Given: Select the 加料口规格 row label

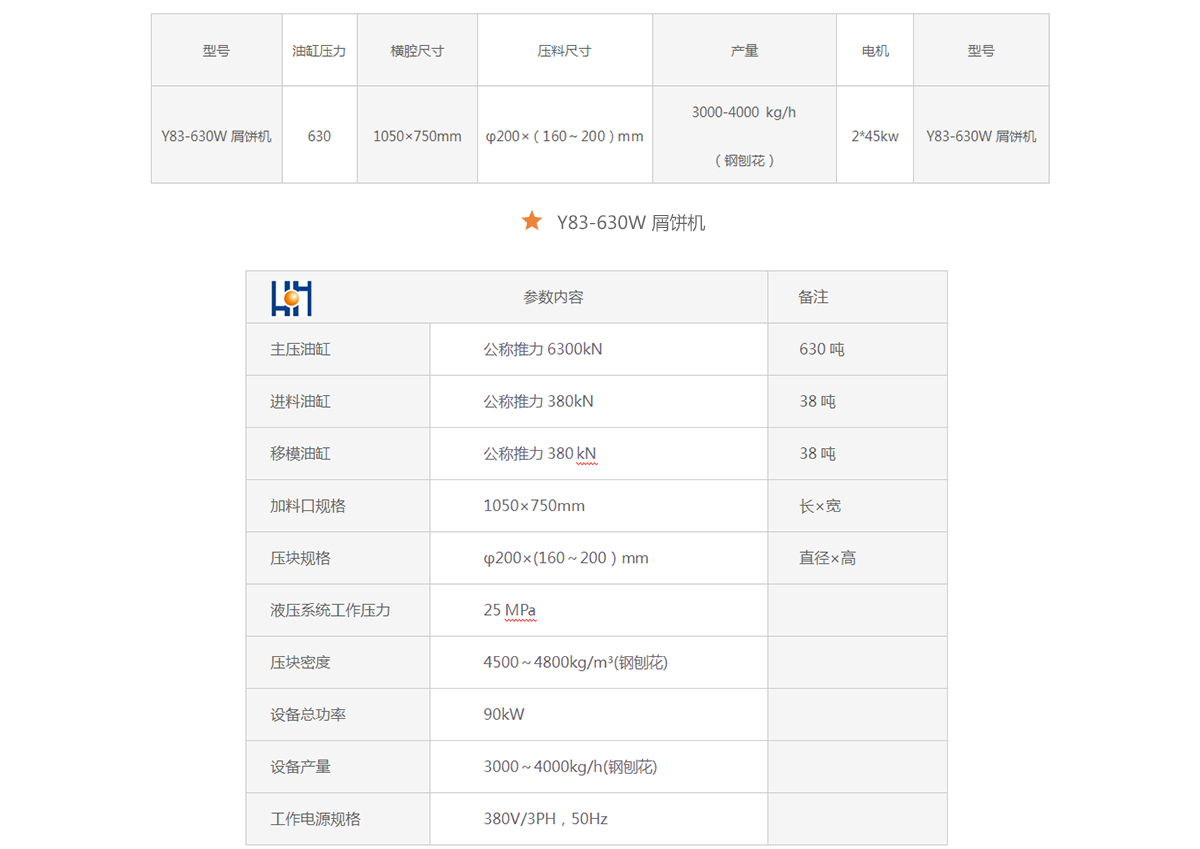Looking at the screenshot, I should coord(308,506).
